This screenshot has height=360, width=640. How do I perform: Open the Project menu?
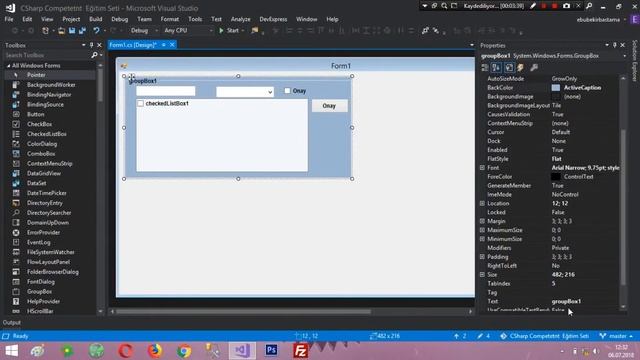click(71, 19)
